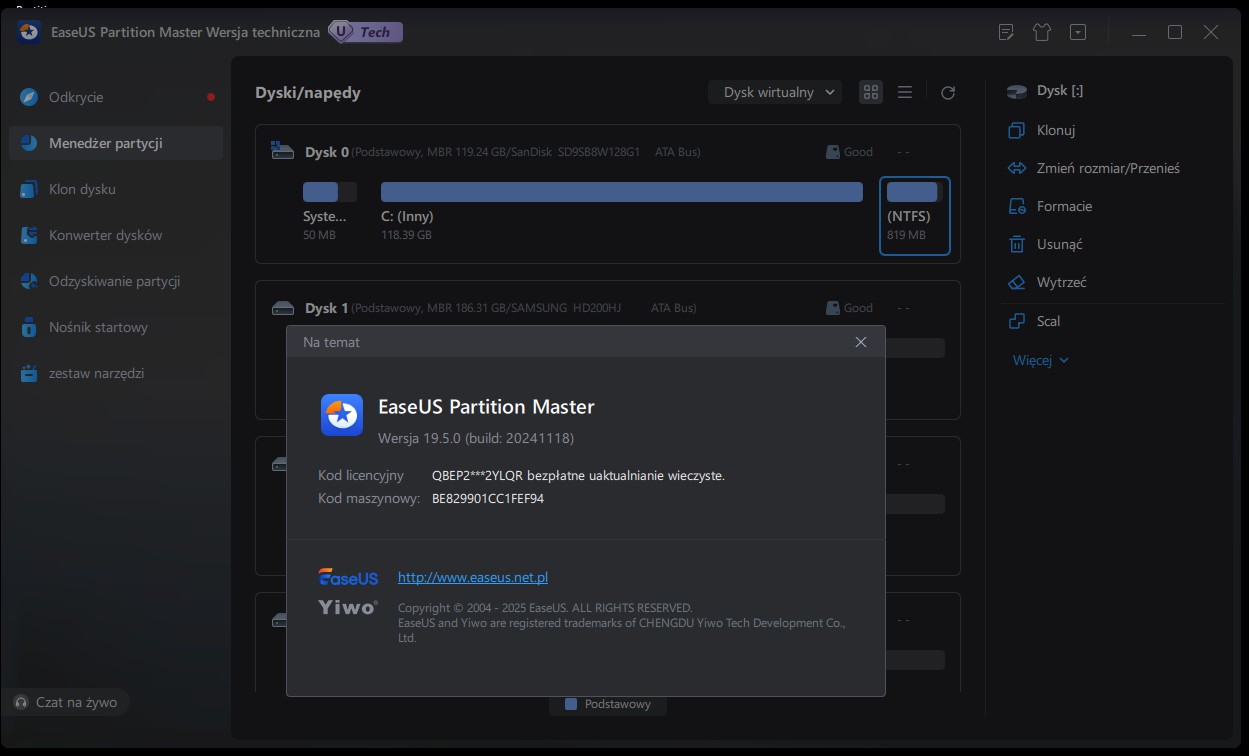Image resolution: width=1249 pixels, height=756 pixels.
Task: Click the Dyski/napędy heading
Action: point(308,93)
